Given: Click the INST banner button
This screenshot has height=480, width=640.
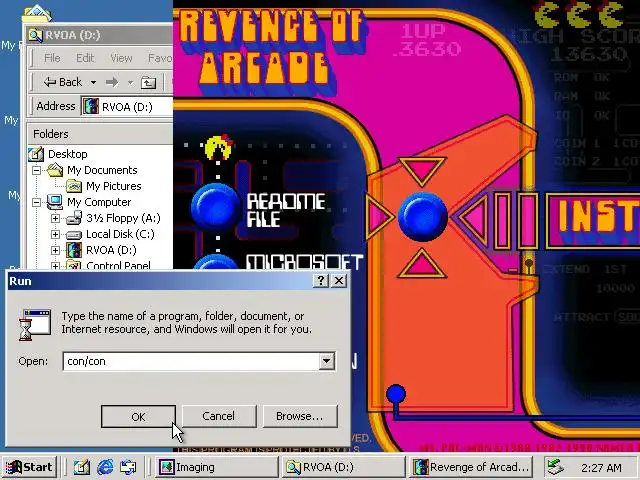Looking at the screenshot, I should (x=593, y=221).
